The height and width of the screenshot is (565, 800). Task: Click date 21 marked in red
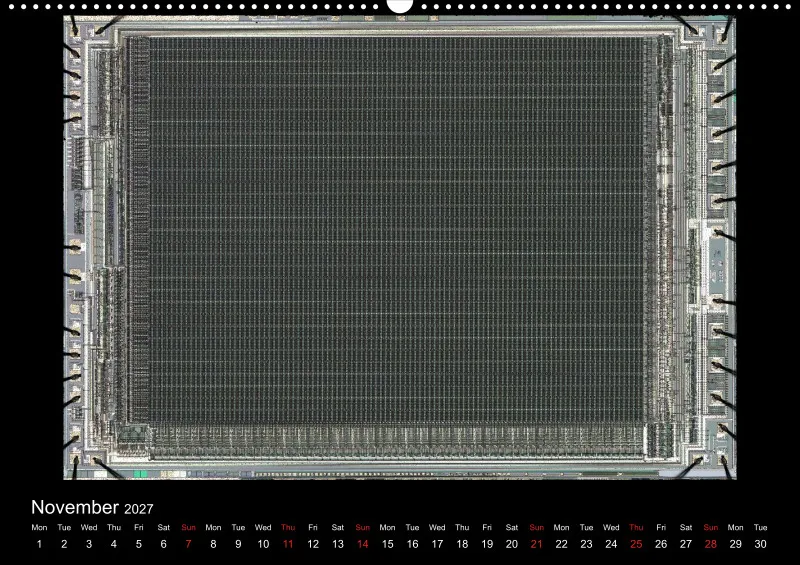537,544
